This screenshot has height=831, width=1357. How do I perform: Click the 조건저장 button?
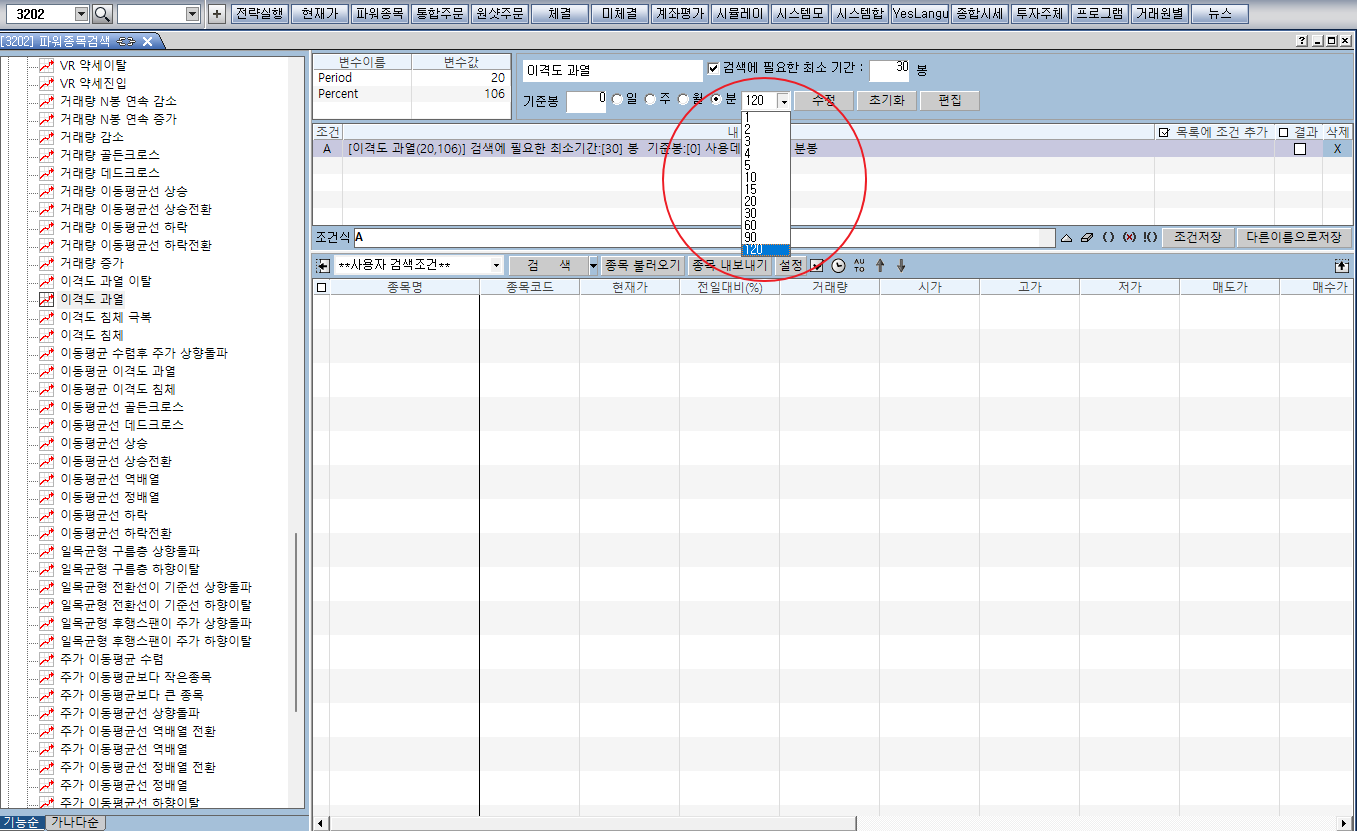(x=1197, y=238)
